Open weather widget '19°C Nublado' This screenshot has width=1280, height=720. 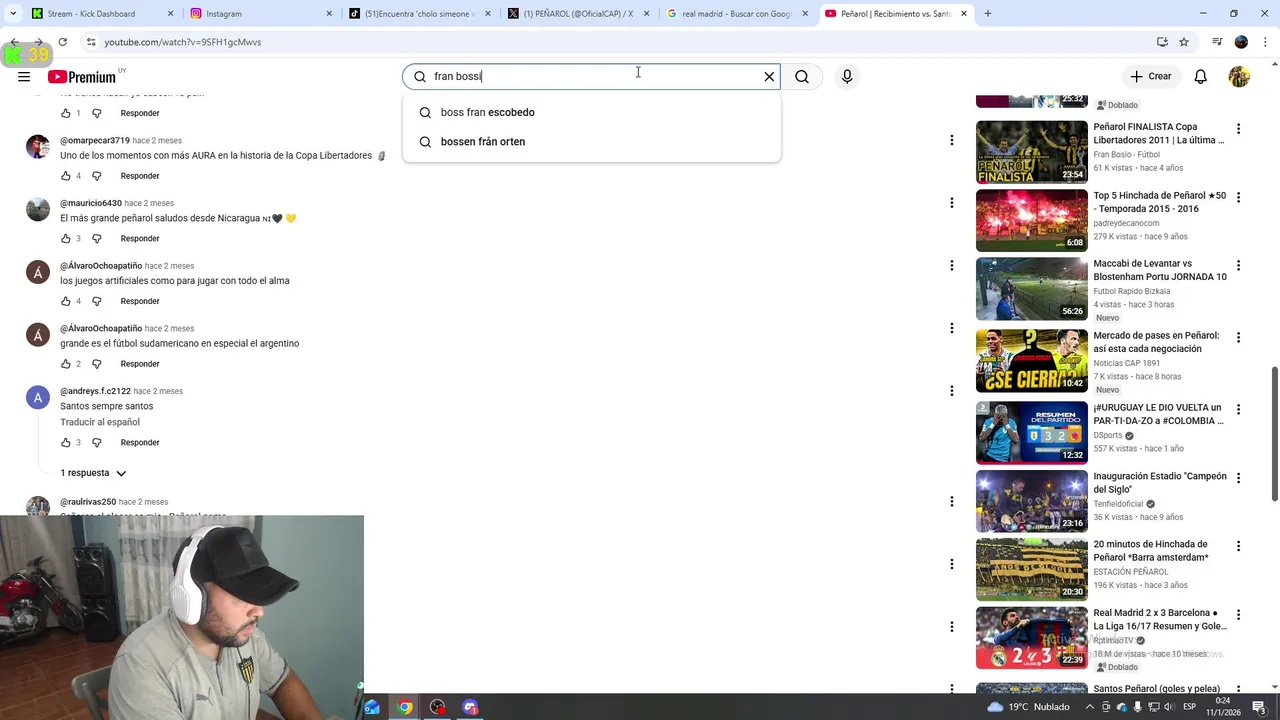[1028, 707]
